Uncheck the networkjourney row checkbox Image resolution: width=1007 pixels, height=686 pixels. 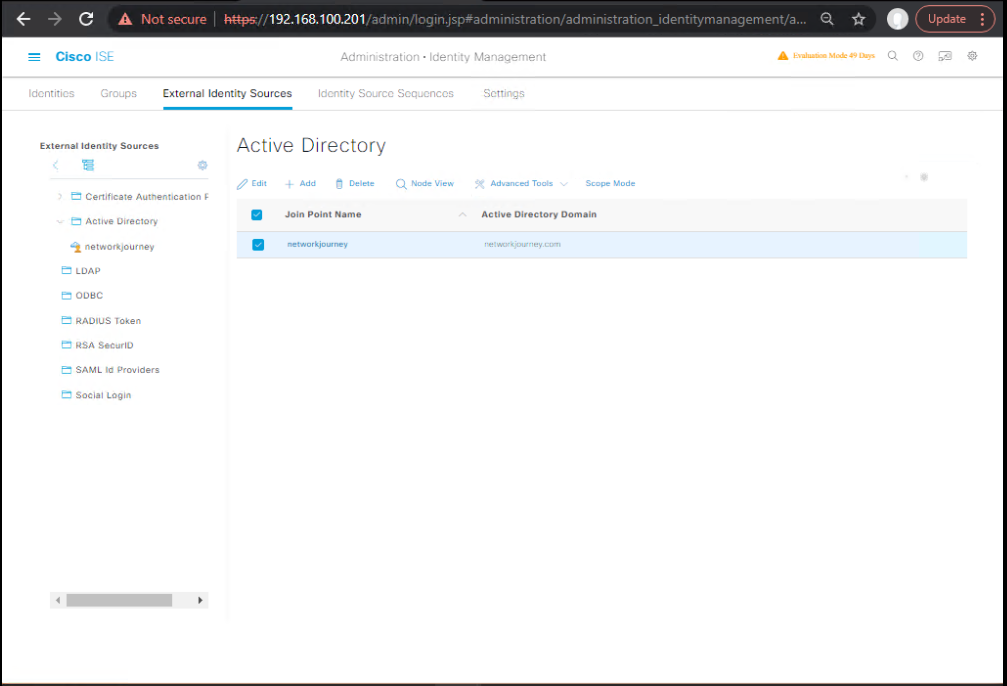click(258, 245)
